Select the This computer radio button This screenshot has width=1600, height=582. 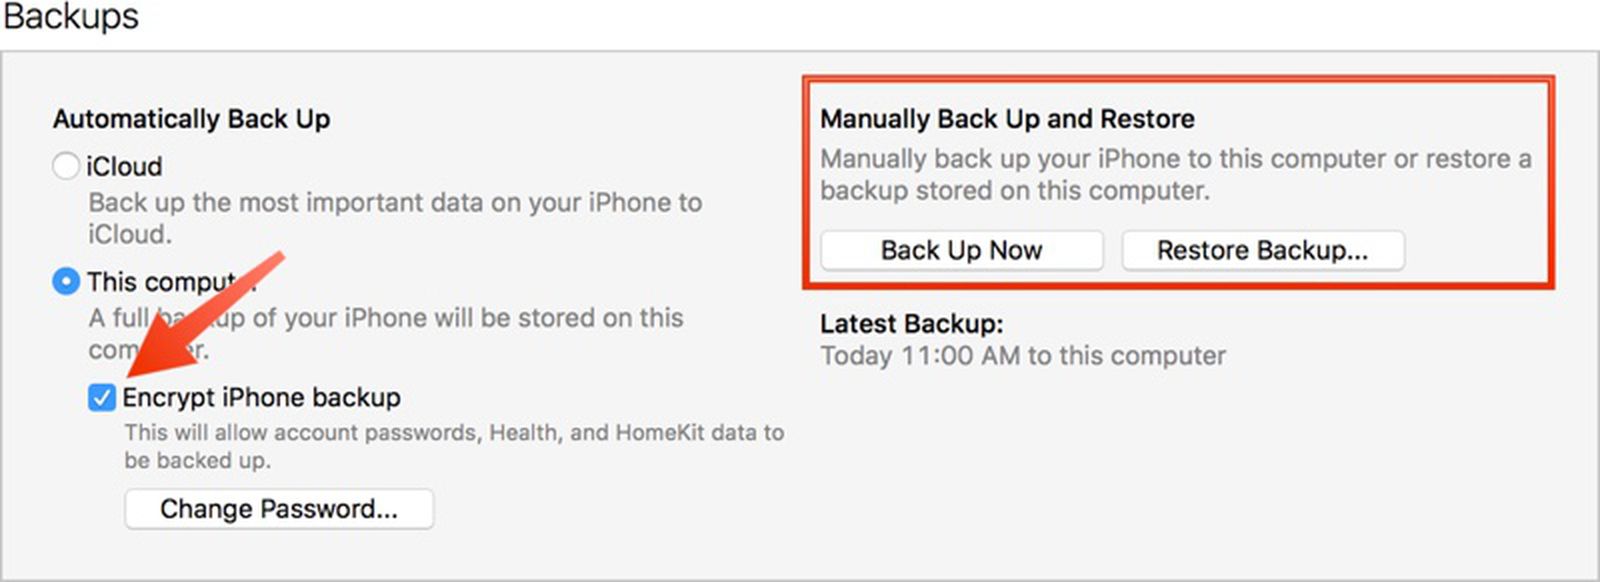click(x=66, y=282)
